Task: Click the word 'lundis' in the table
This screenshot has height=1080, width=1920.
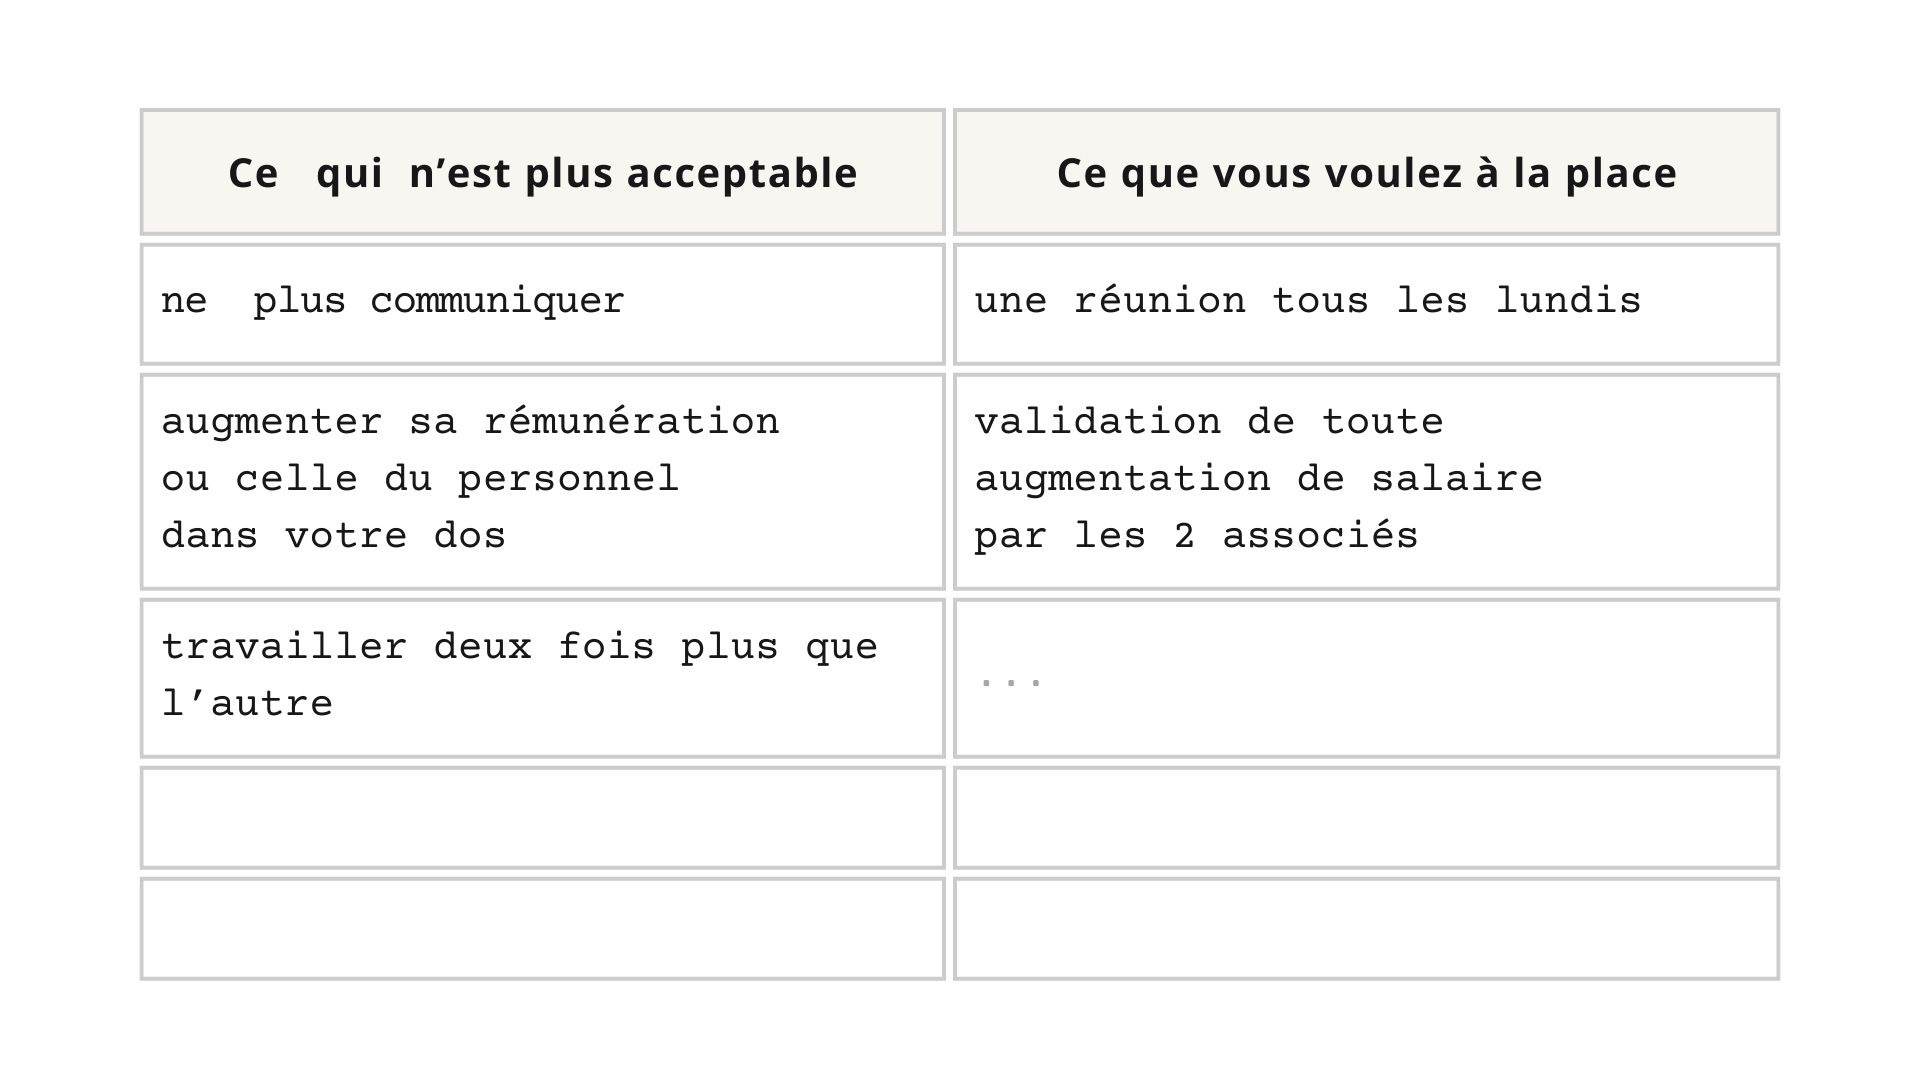Action: click(1568, 300)
